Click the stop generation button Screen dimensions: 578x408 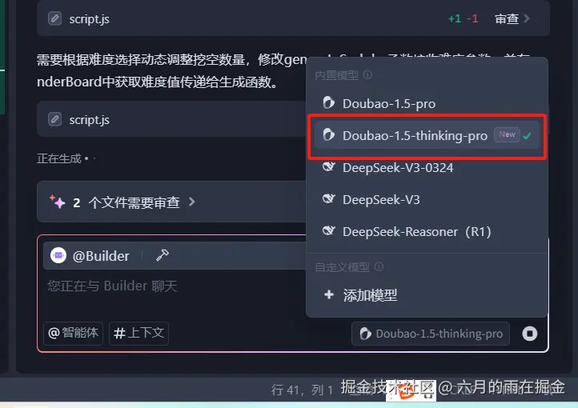[x=530, y=334]
